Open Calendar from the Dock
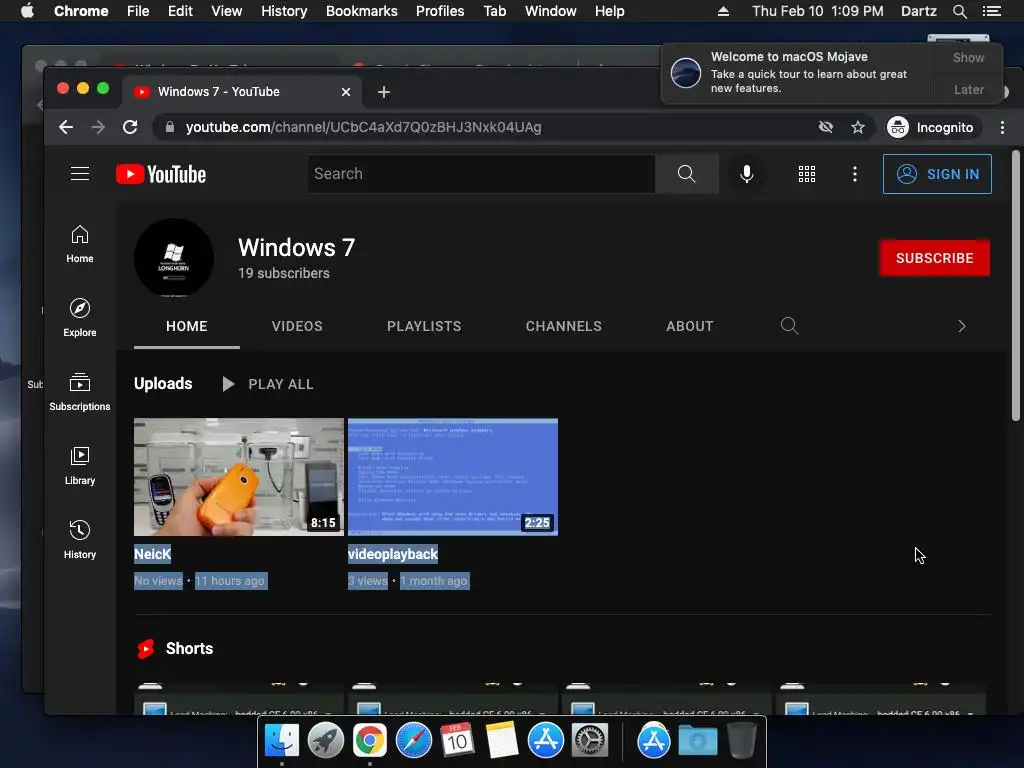The width and height of the screenshot is (1024, 768). click(x=457, y=741)
